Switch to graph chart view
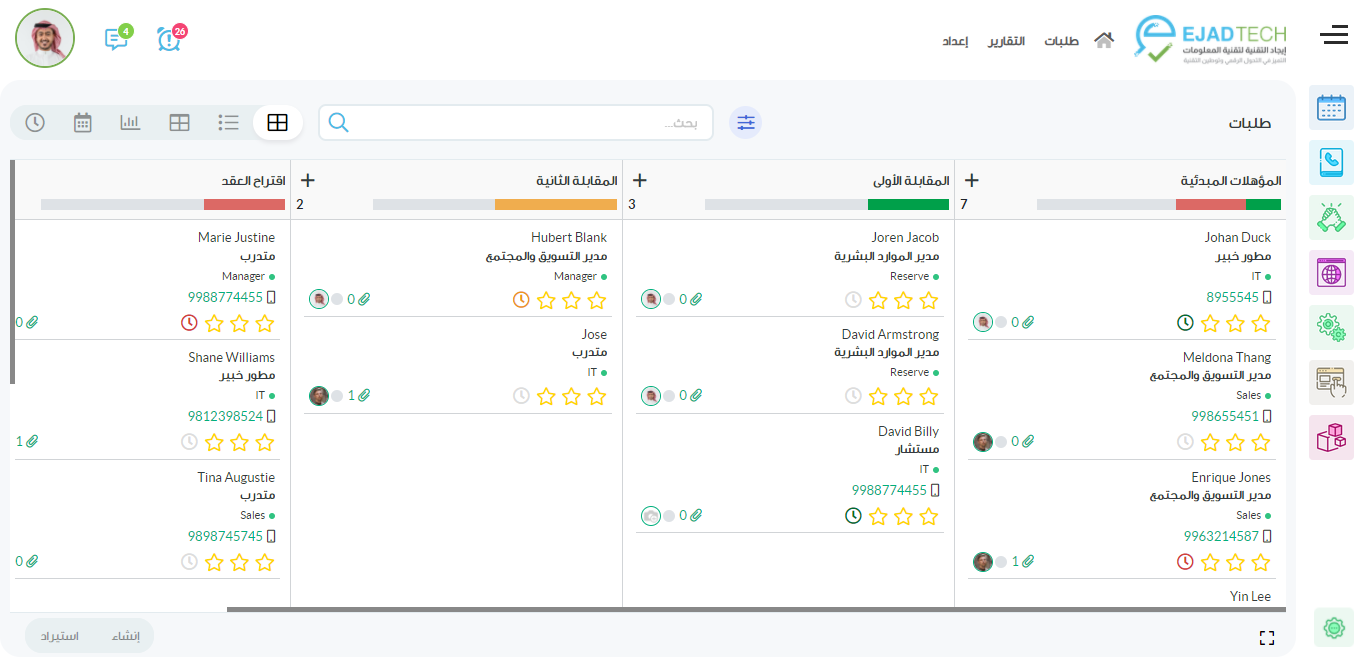This screenshot has height=657, width=1366. coord(130,123)
